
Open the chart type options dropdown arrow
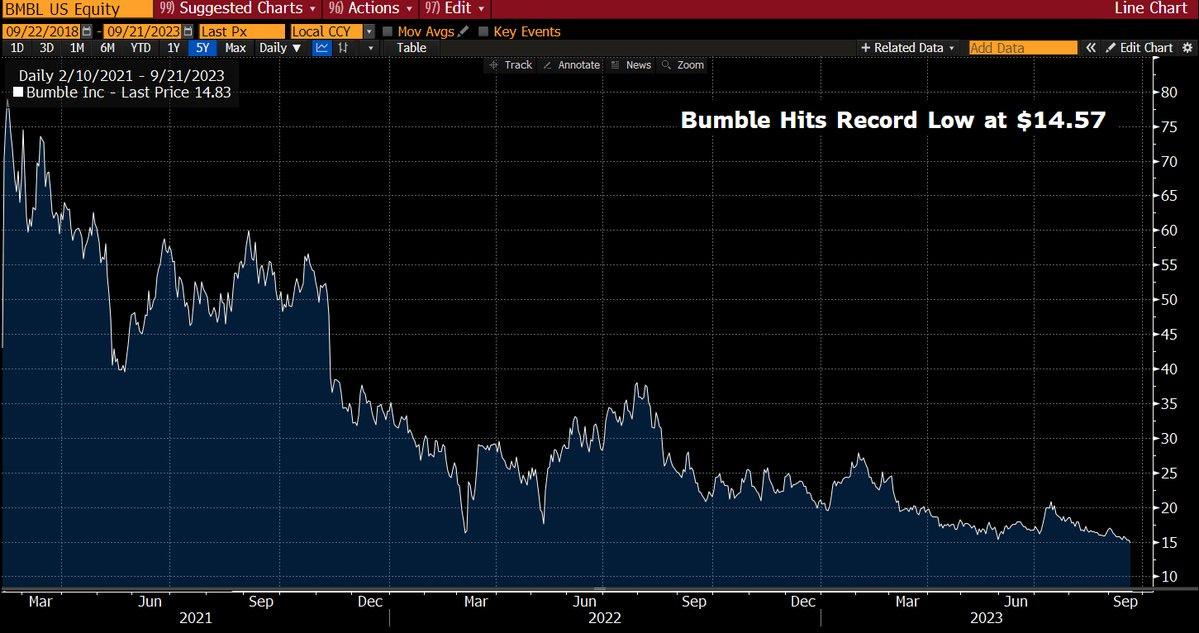371,47
